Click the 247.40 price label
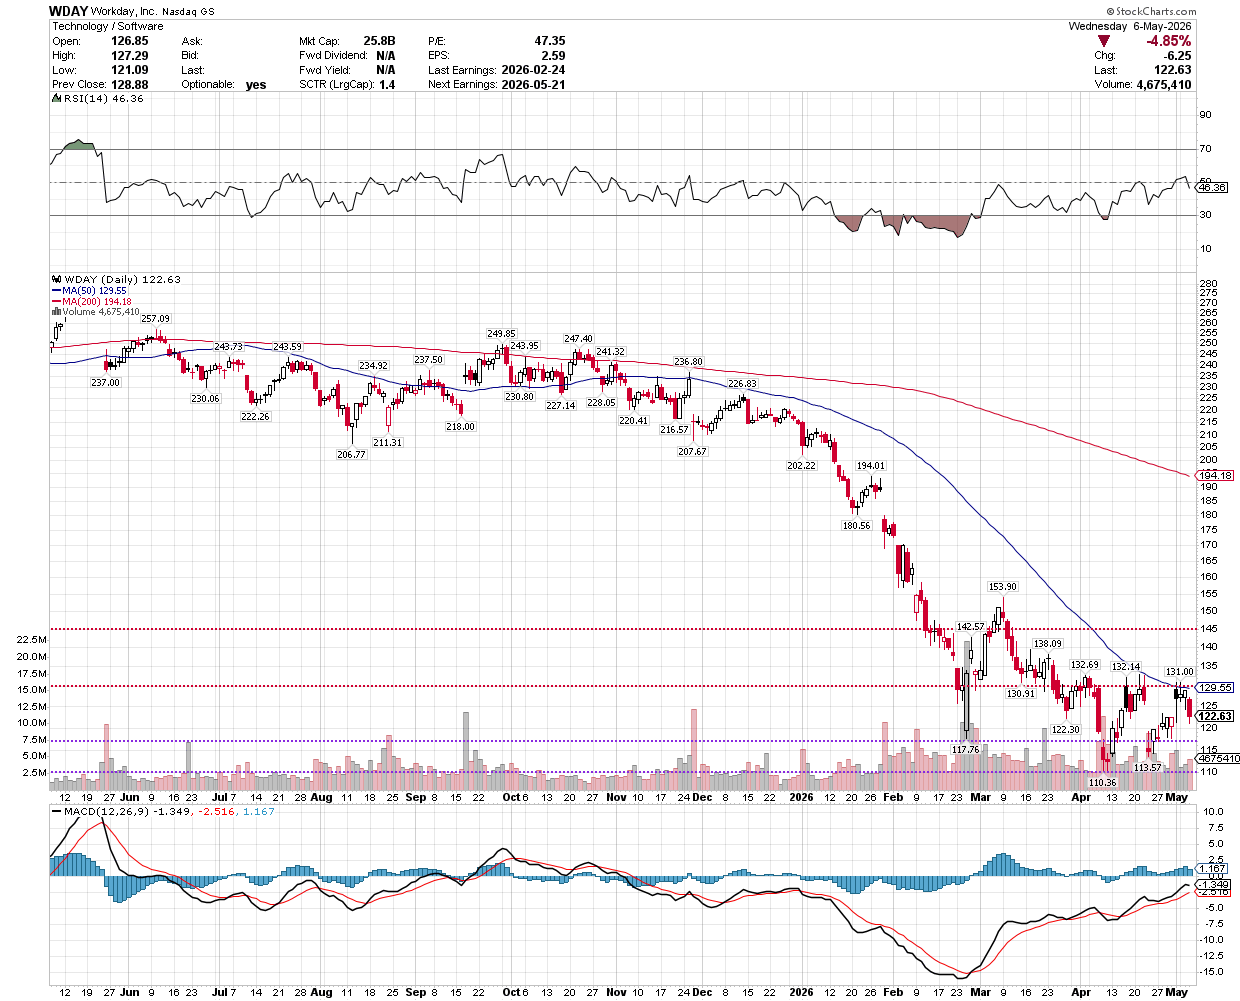 tap(578, 339)
